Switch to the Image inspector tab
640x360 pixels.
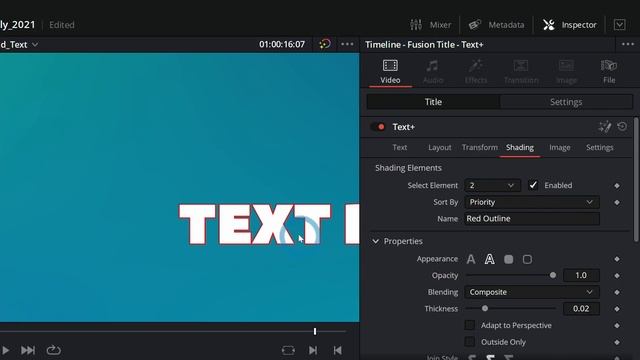point(566,72)
